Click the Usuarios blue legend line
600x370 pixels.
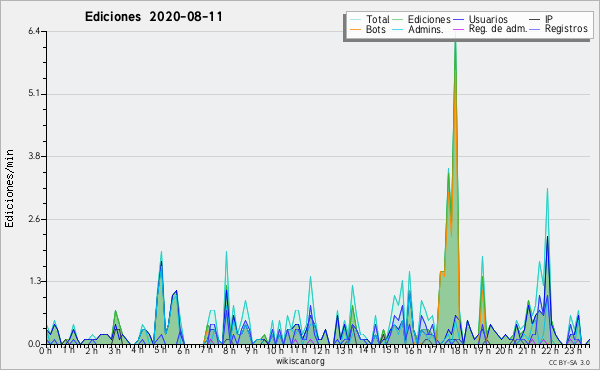(x=458, y=20)
